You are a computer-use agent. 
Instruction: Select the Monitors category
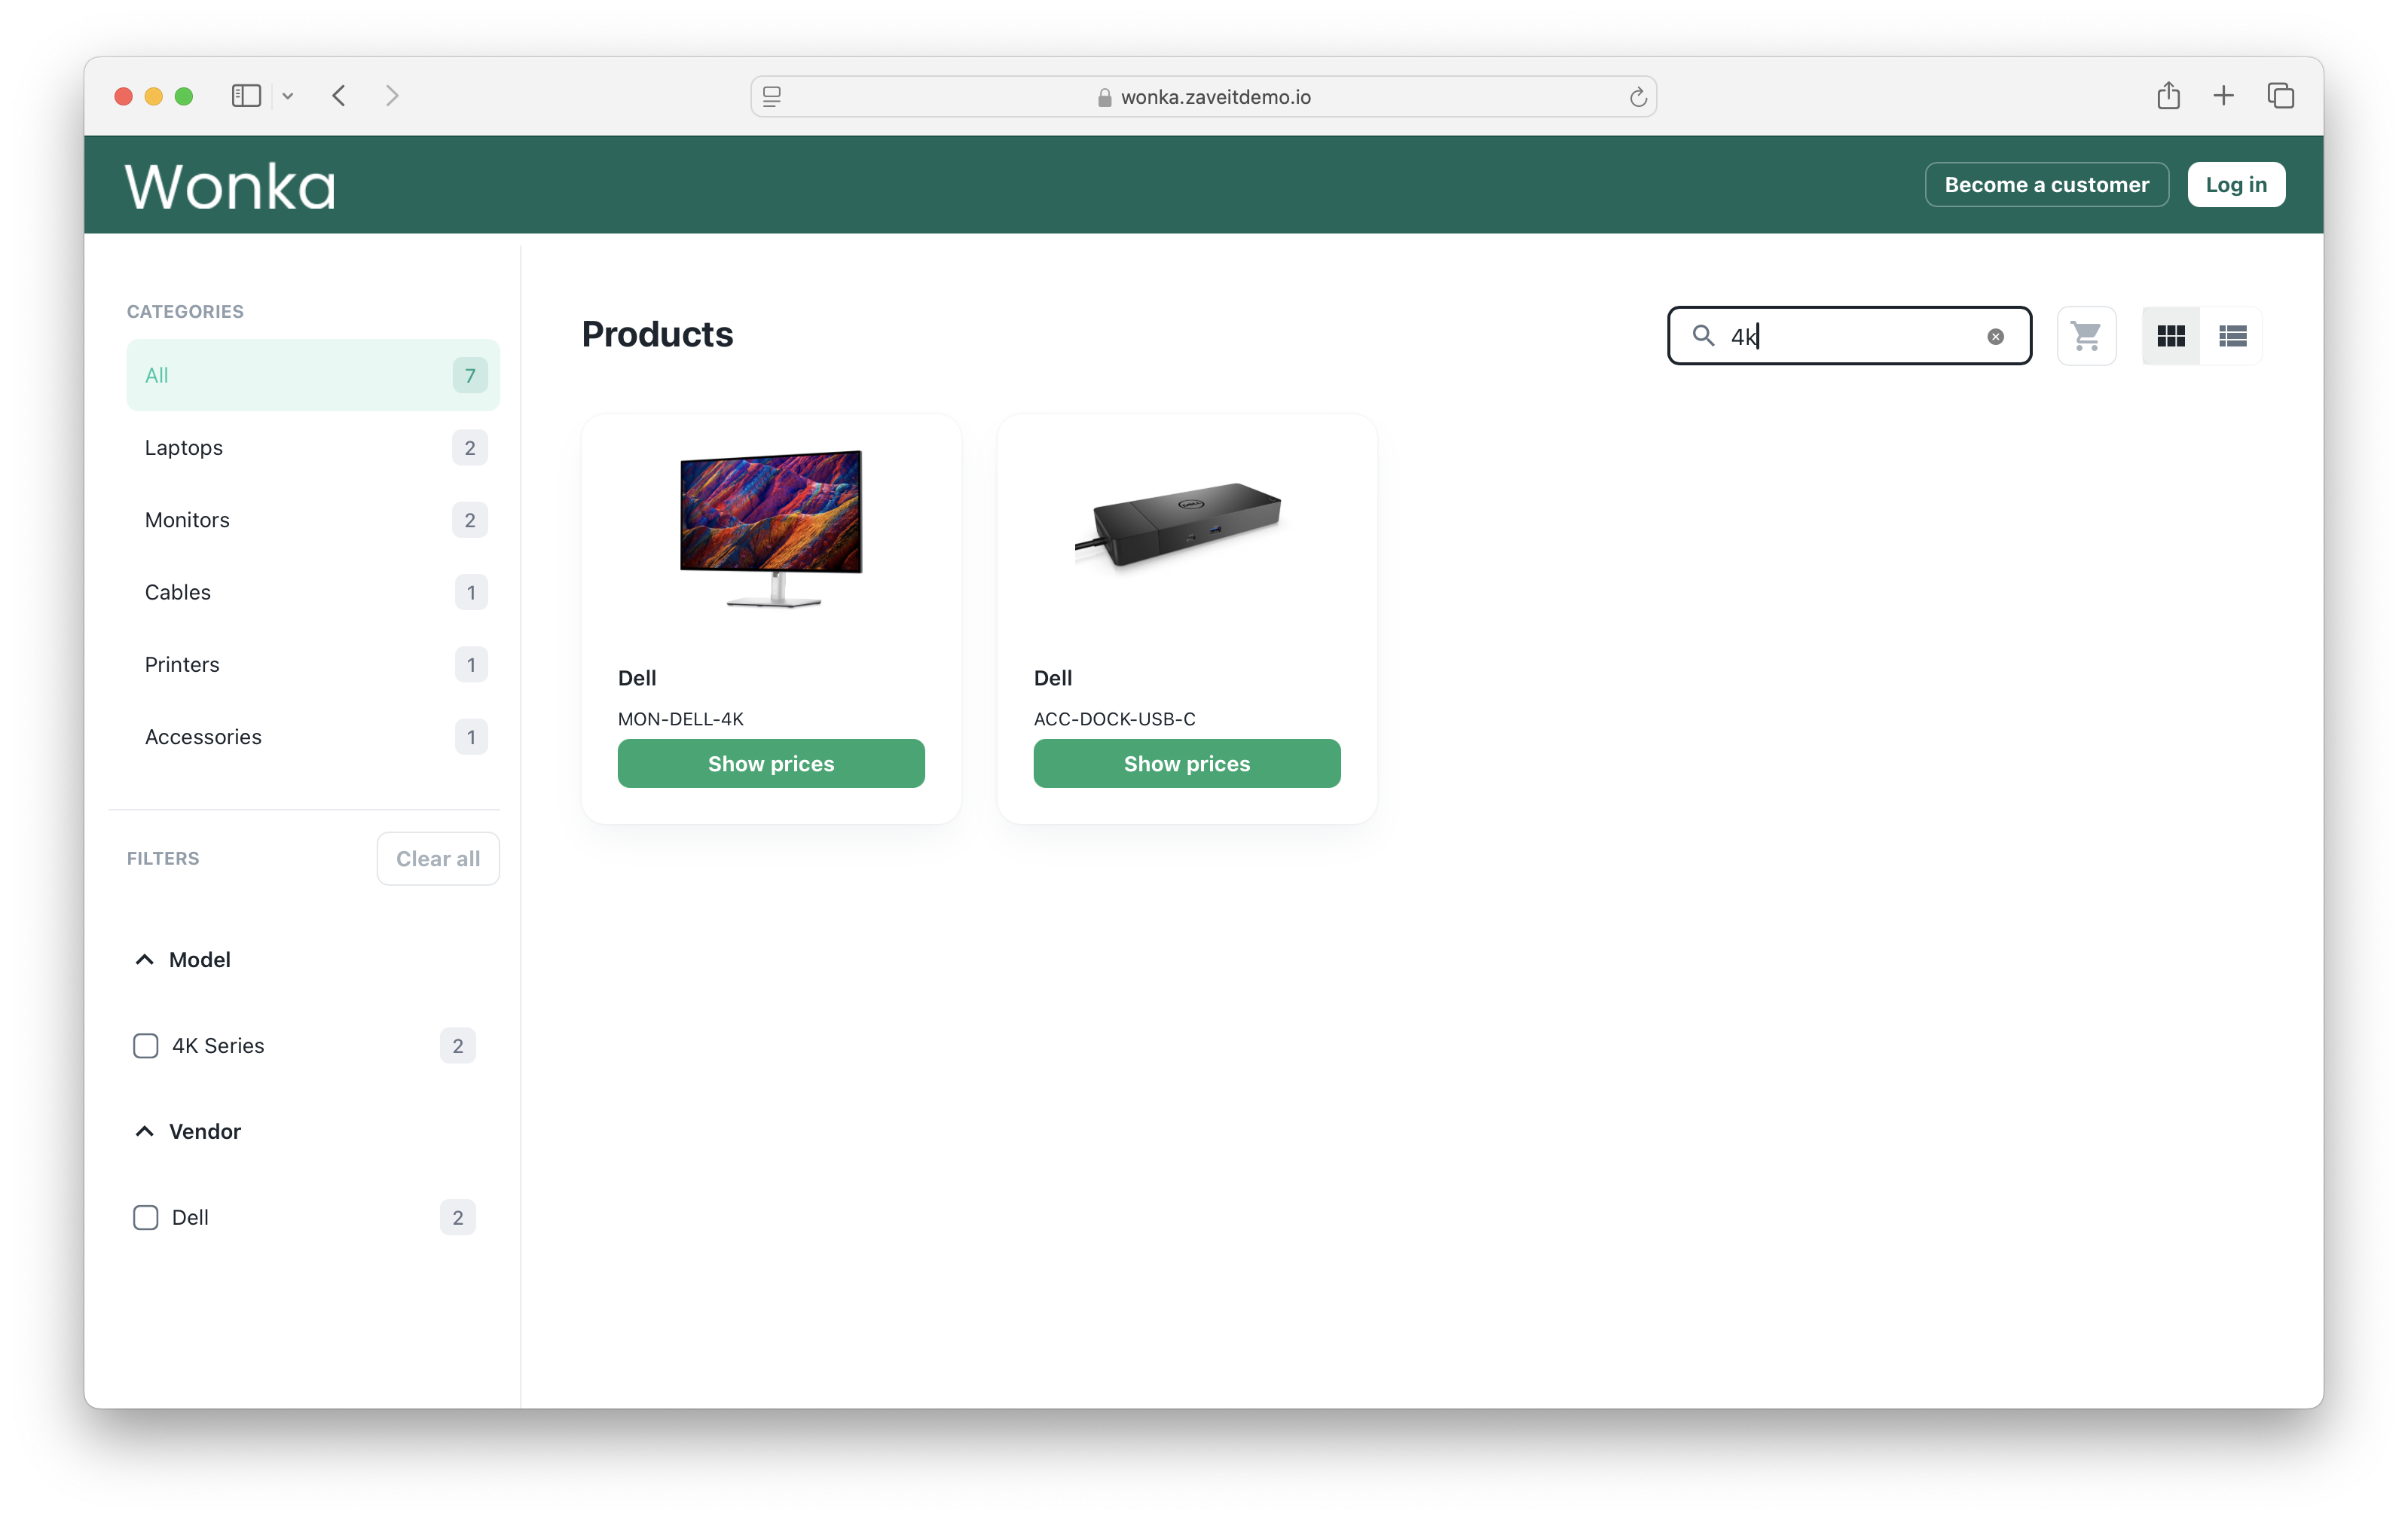coord(188,518)
